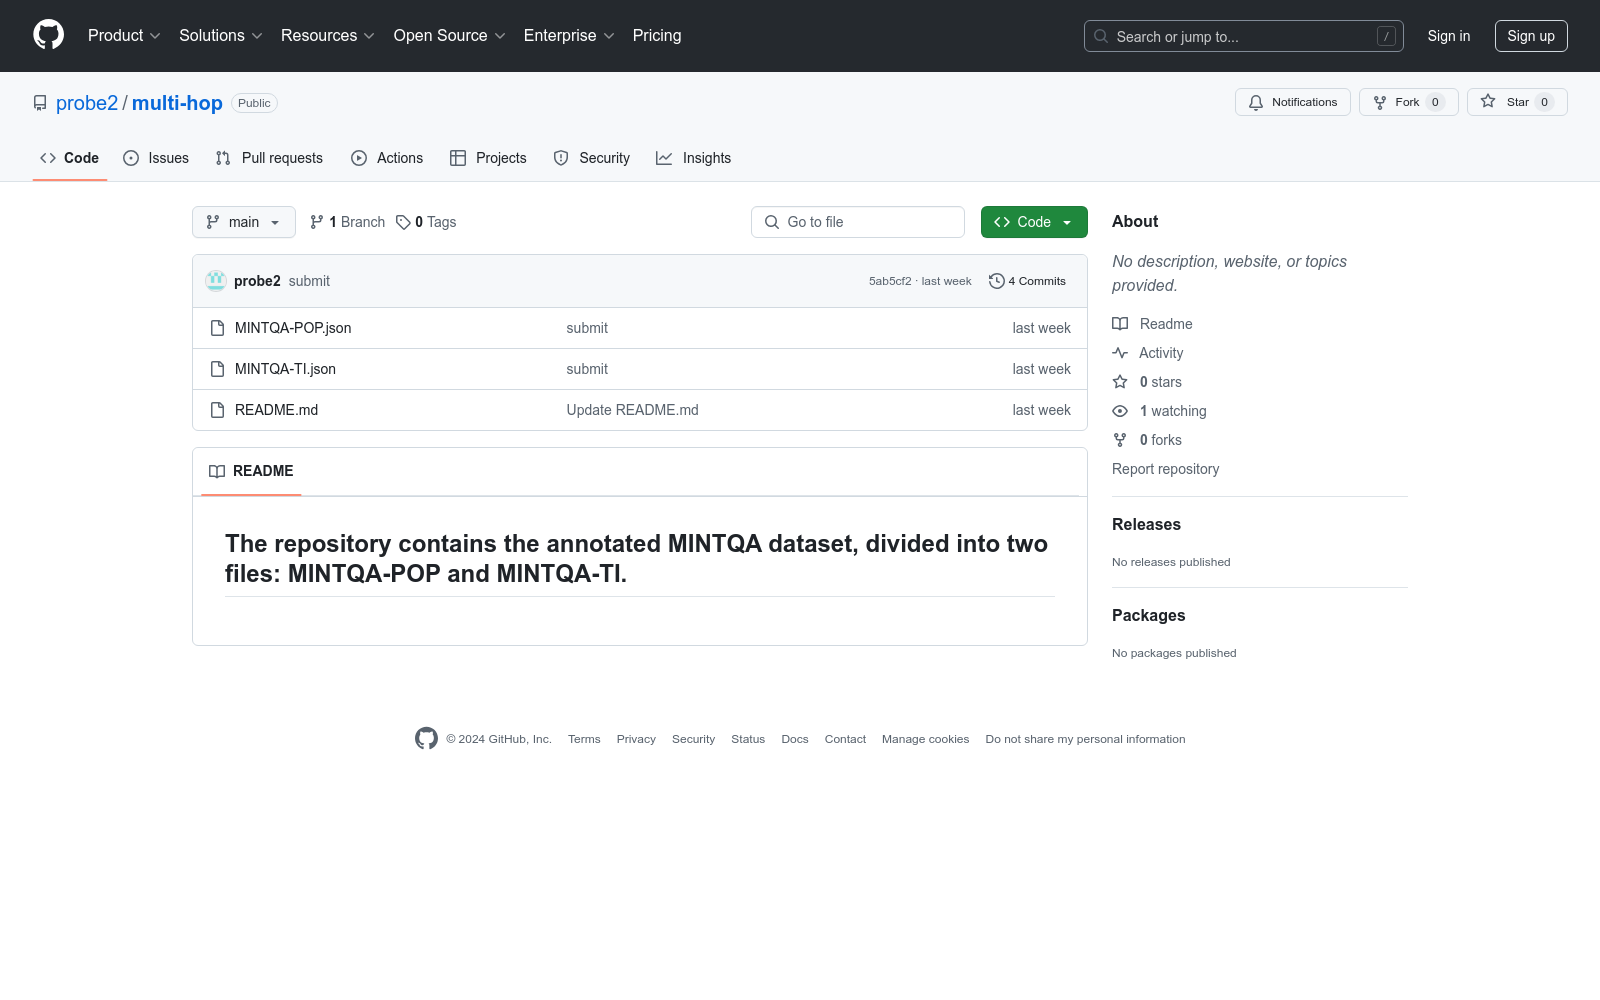Switch to the Actions tab

[x=387, y=158]
